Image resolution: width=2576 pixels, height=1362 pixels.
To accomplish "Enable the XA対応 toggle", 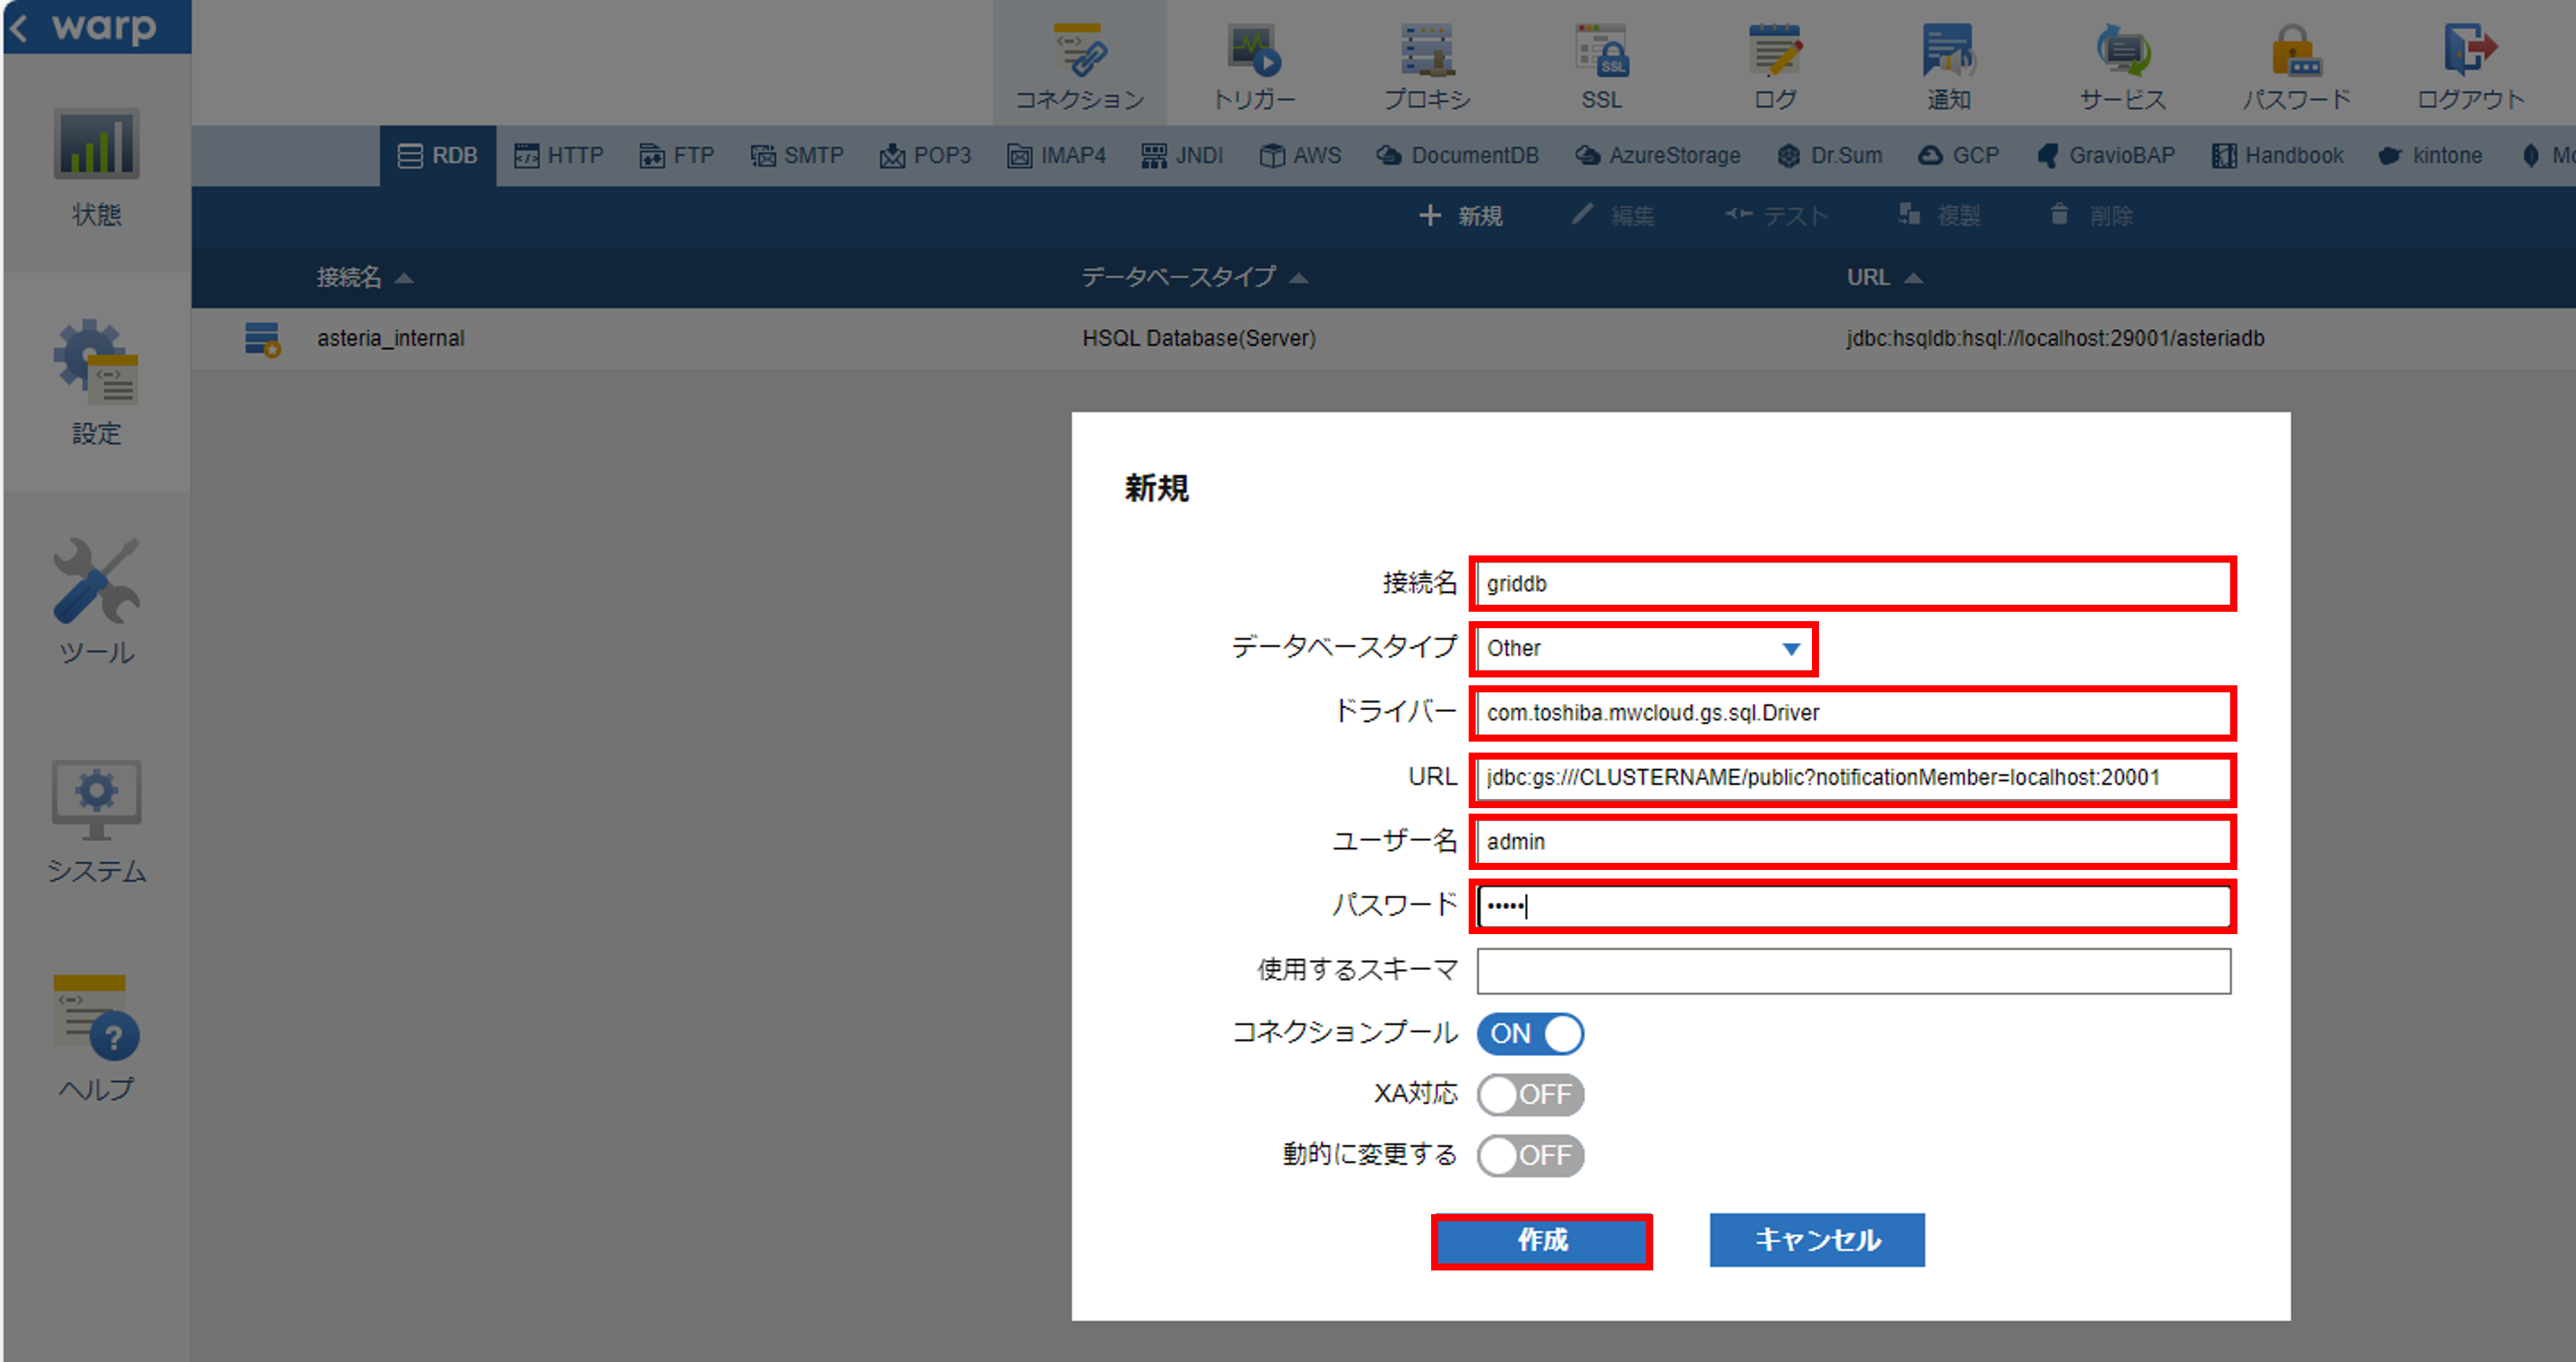I will (x=1530, y=1094).
